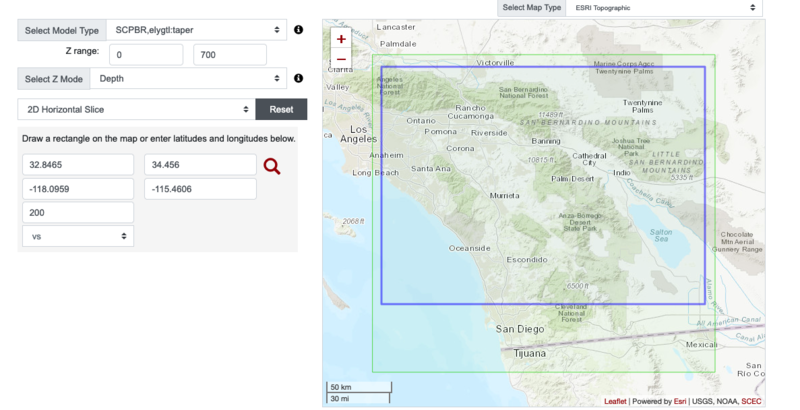The height and width of the screenshot is (410, 800).
Task: Open the vs property dropdown
Action: (78, 236)
